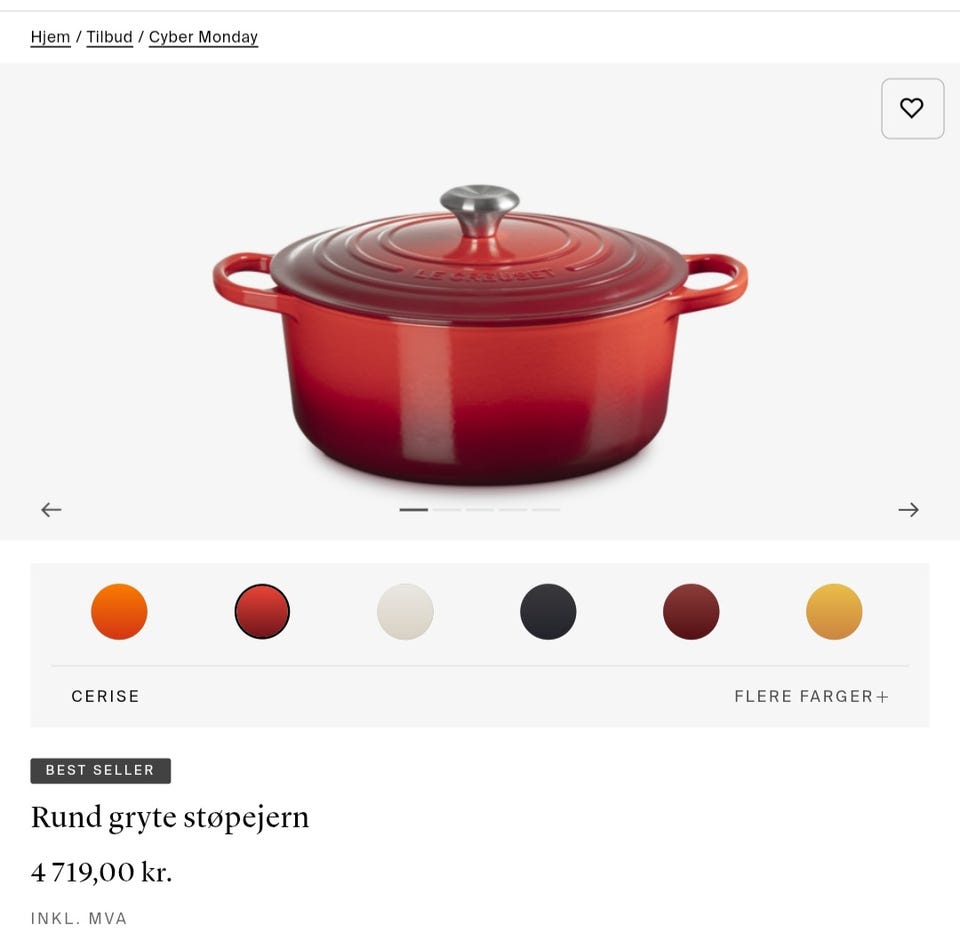Add the pot to wishlist with heart icon
The width and height of the screenshot is (960, 941).
click(x=912, y=108)
